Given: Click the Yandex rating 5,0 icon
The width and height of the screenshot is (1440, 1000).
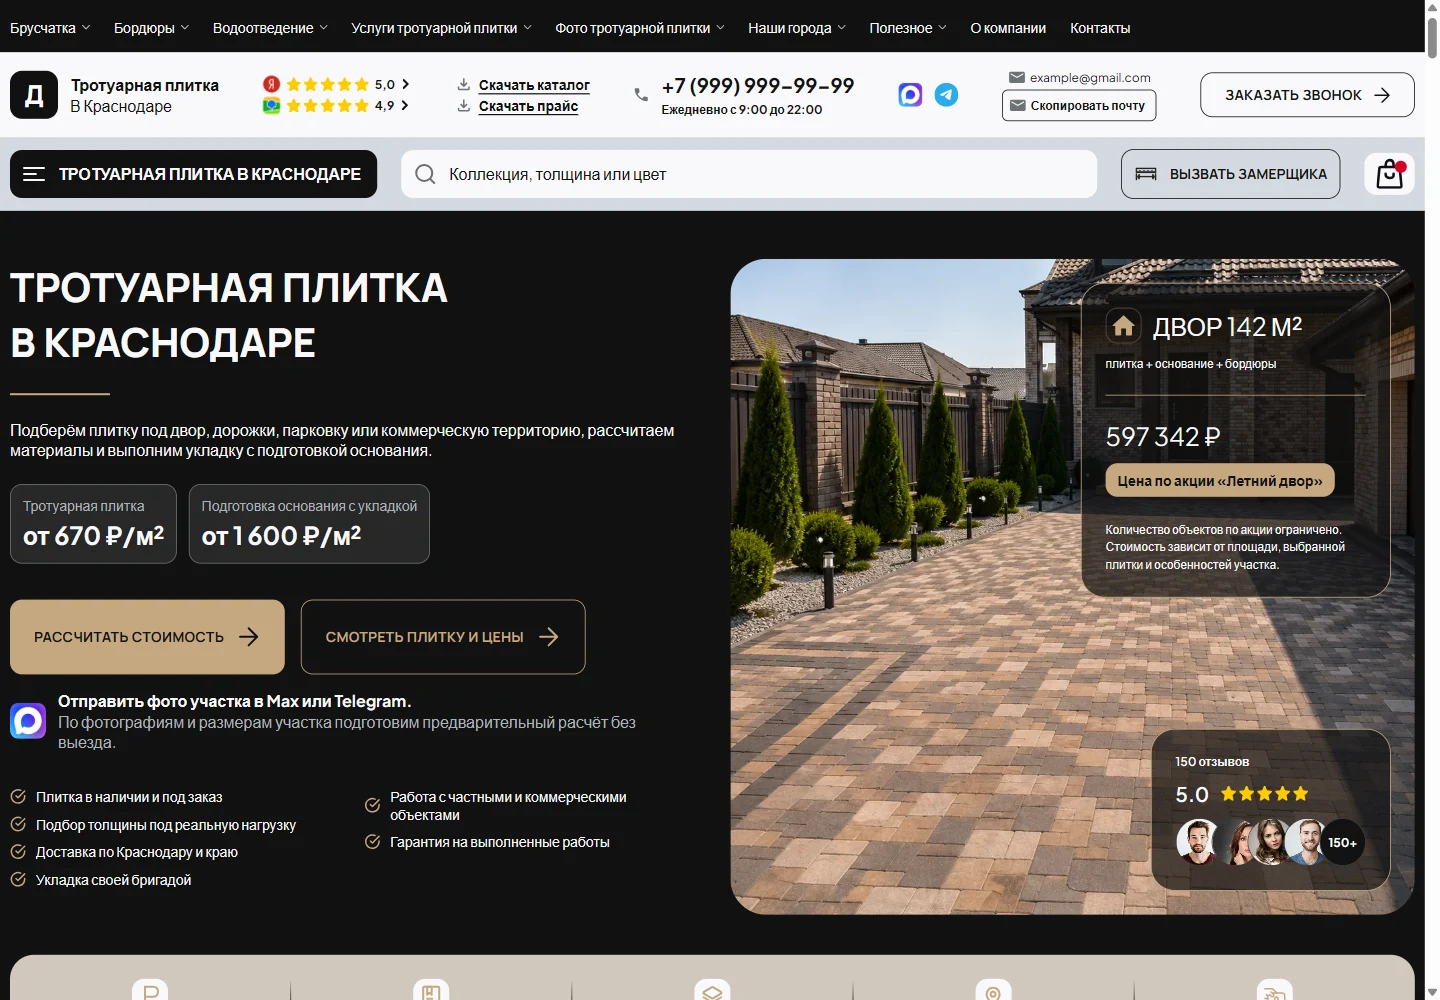Looking at the screenshot, I should (x=271, y=84).
